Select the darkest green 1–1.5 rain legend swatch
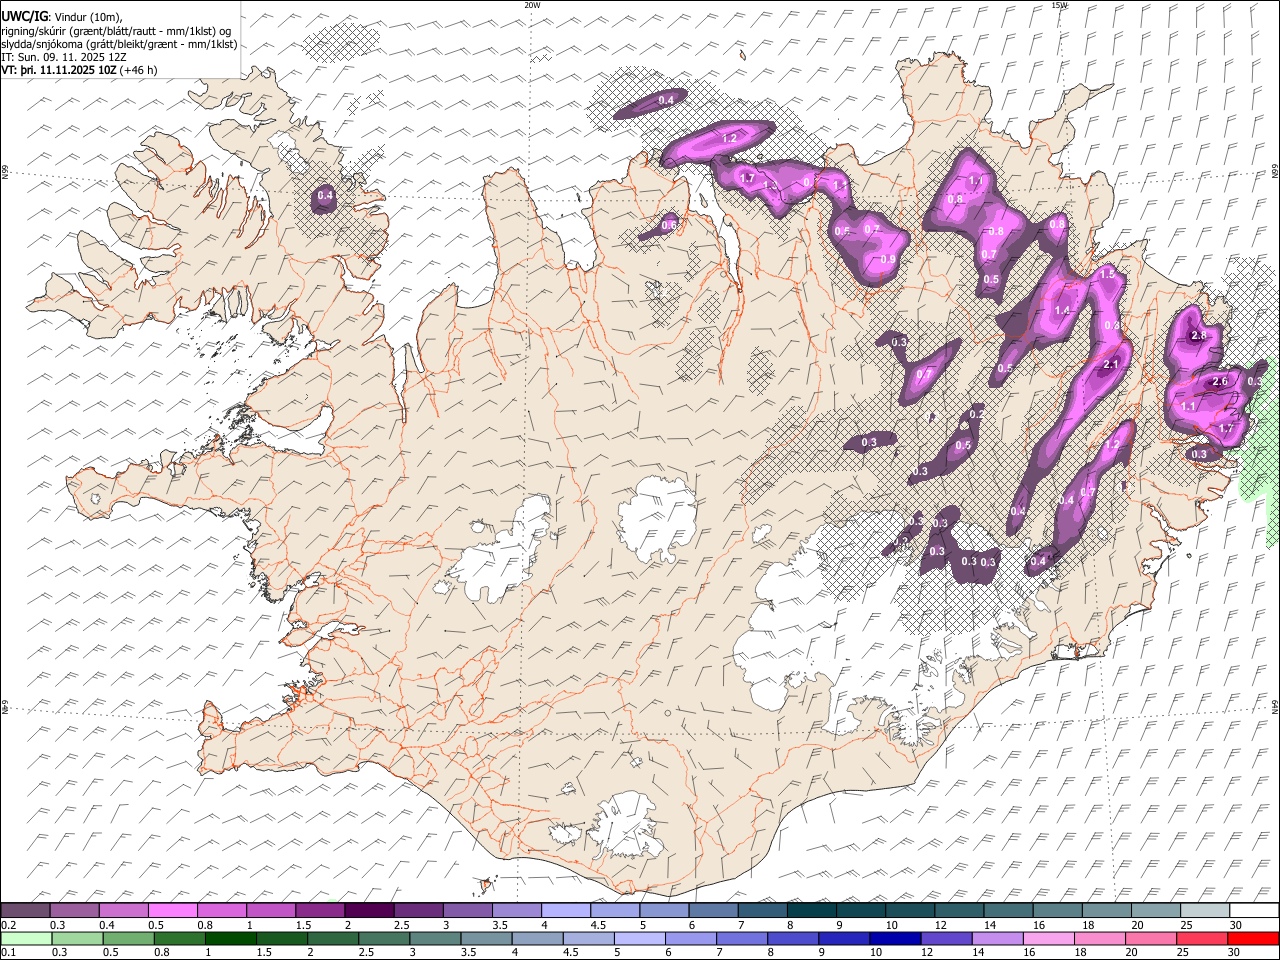1280x960 pixels. click(231, 938)
